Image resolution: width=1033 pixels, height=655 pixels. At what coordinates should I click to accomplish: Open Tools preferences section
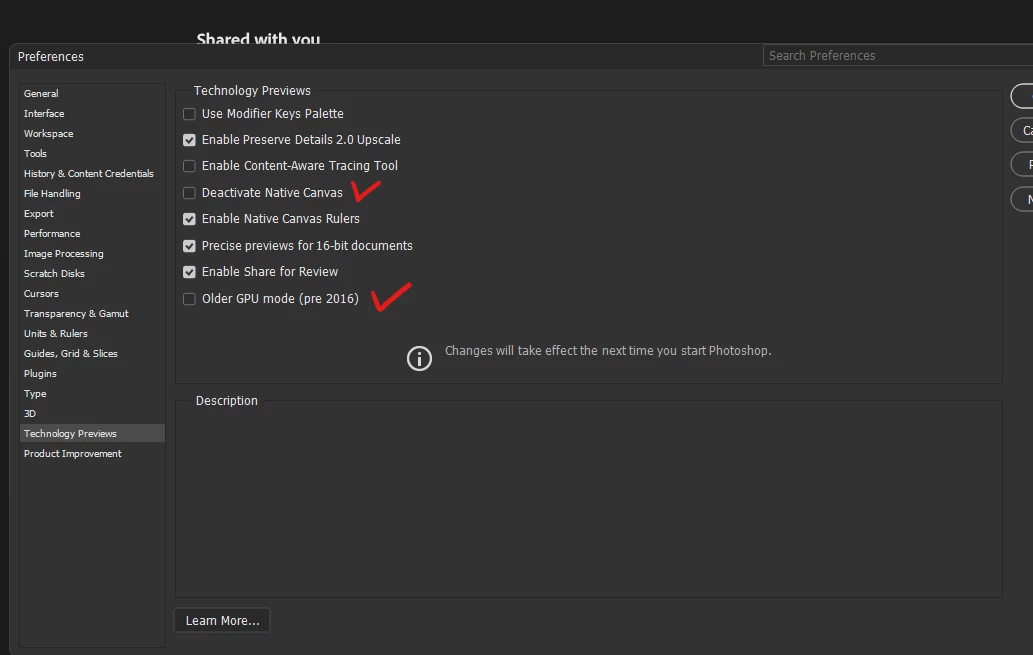pyautogui.click(x=92, y=154)
